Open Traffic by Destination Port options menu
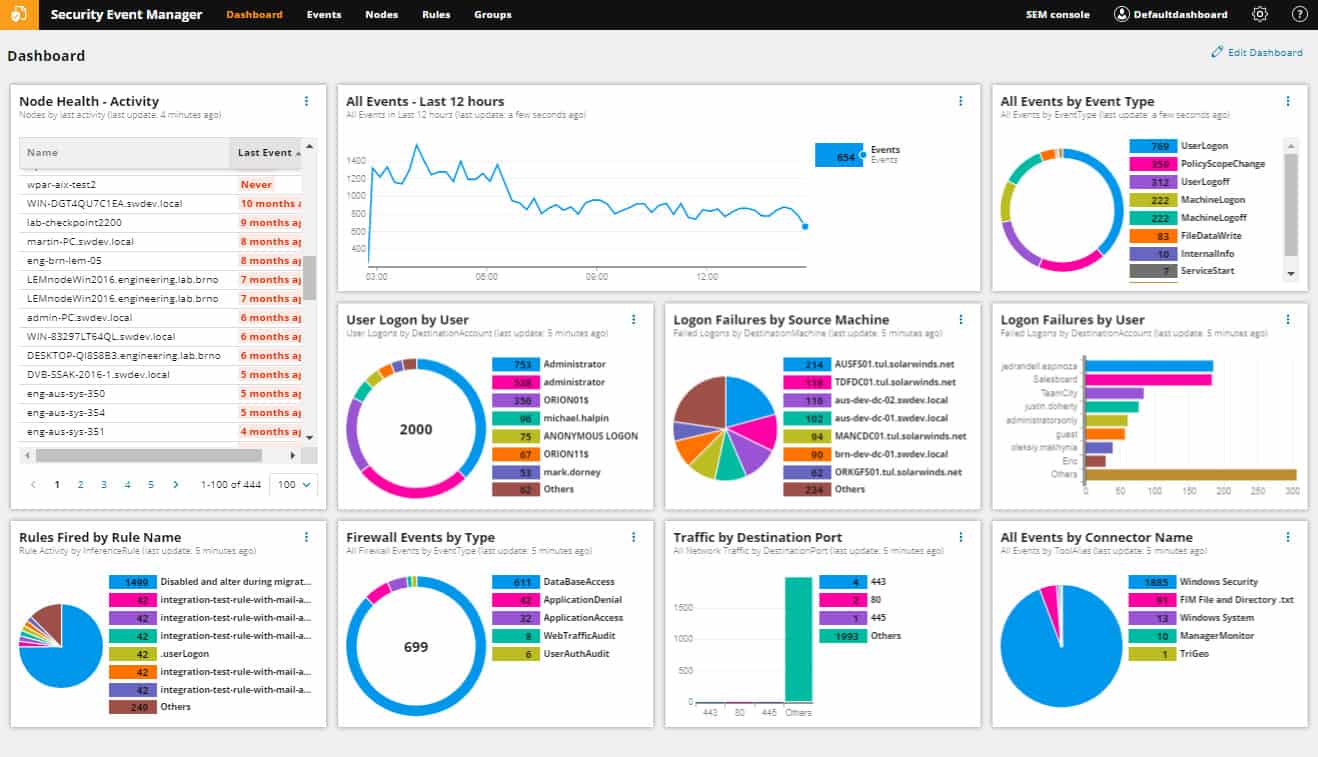The image size is (1318, 757). tap(961, 537)
